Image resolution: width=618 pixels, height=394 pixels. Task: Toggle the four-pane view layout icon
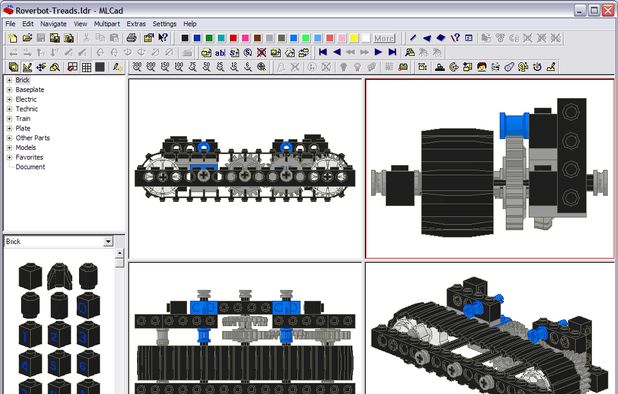pyautogui.click(x=72, y=67)
